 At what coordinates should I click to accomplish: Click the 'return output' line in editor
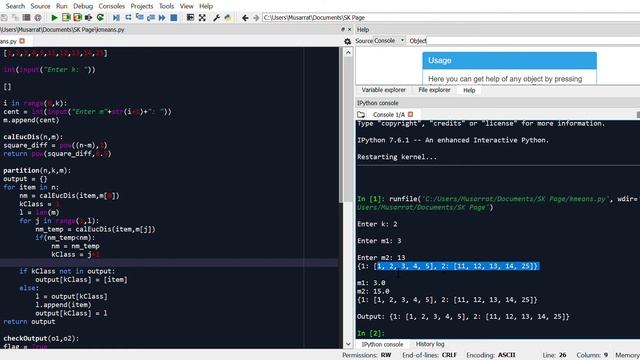tap(29, 322)
